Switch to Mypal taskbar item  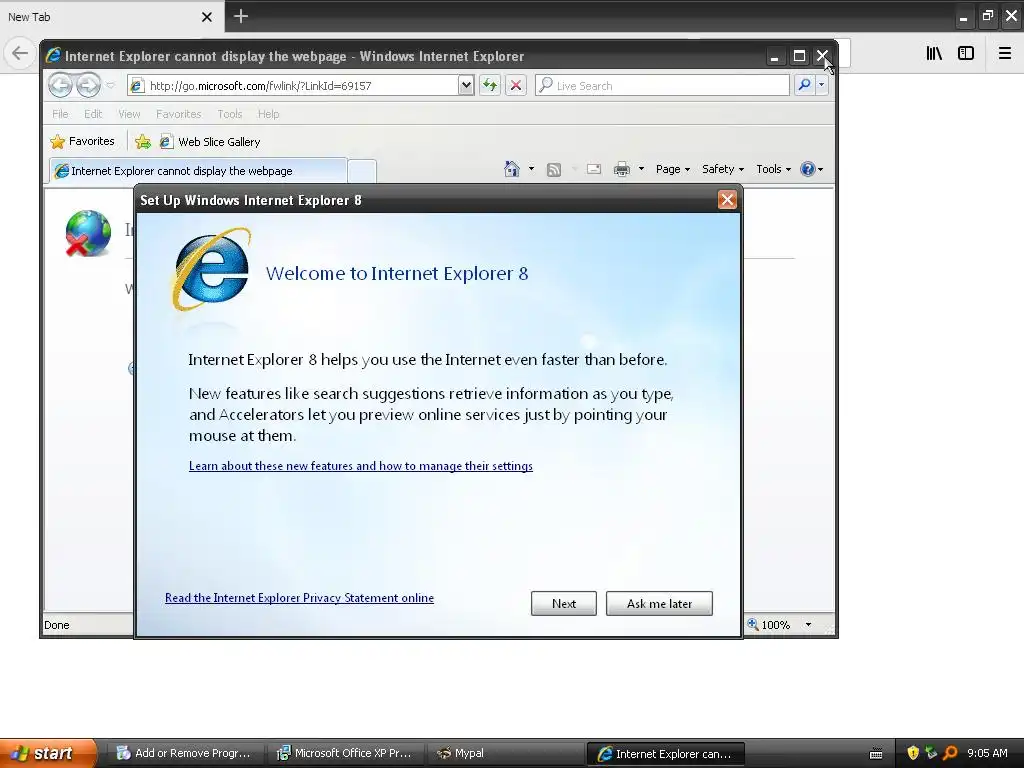(x=506, y=753)
